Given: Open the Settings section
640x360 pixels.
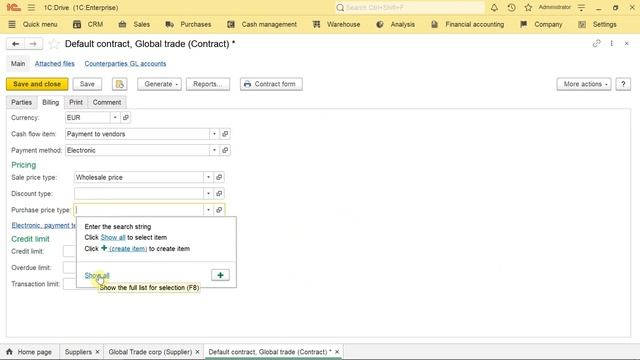Looking at the screenshot, I should pos(598,24).
